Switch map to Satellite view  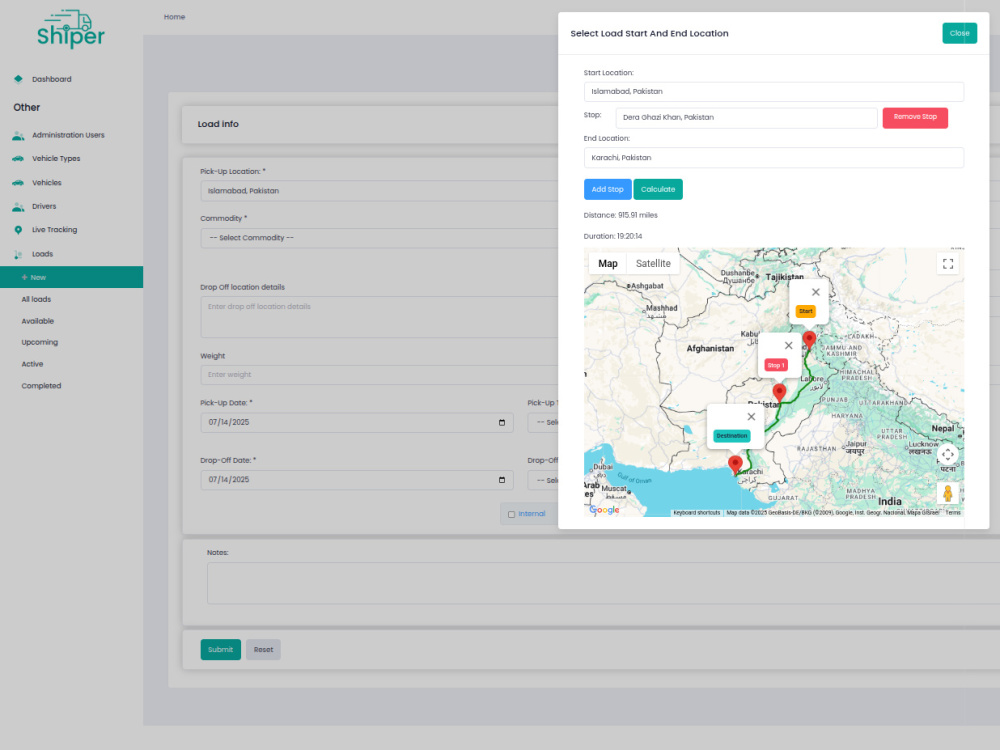pyautogui.click(x=653, y=263)
